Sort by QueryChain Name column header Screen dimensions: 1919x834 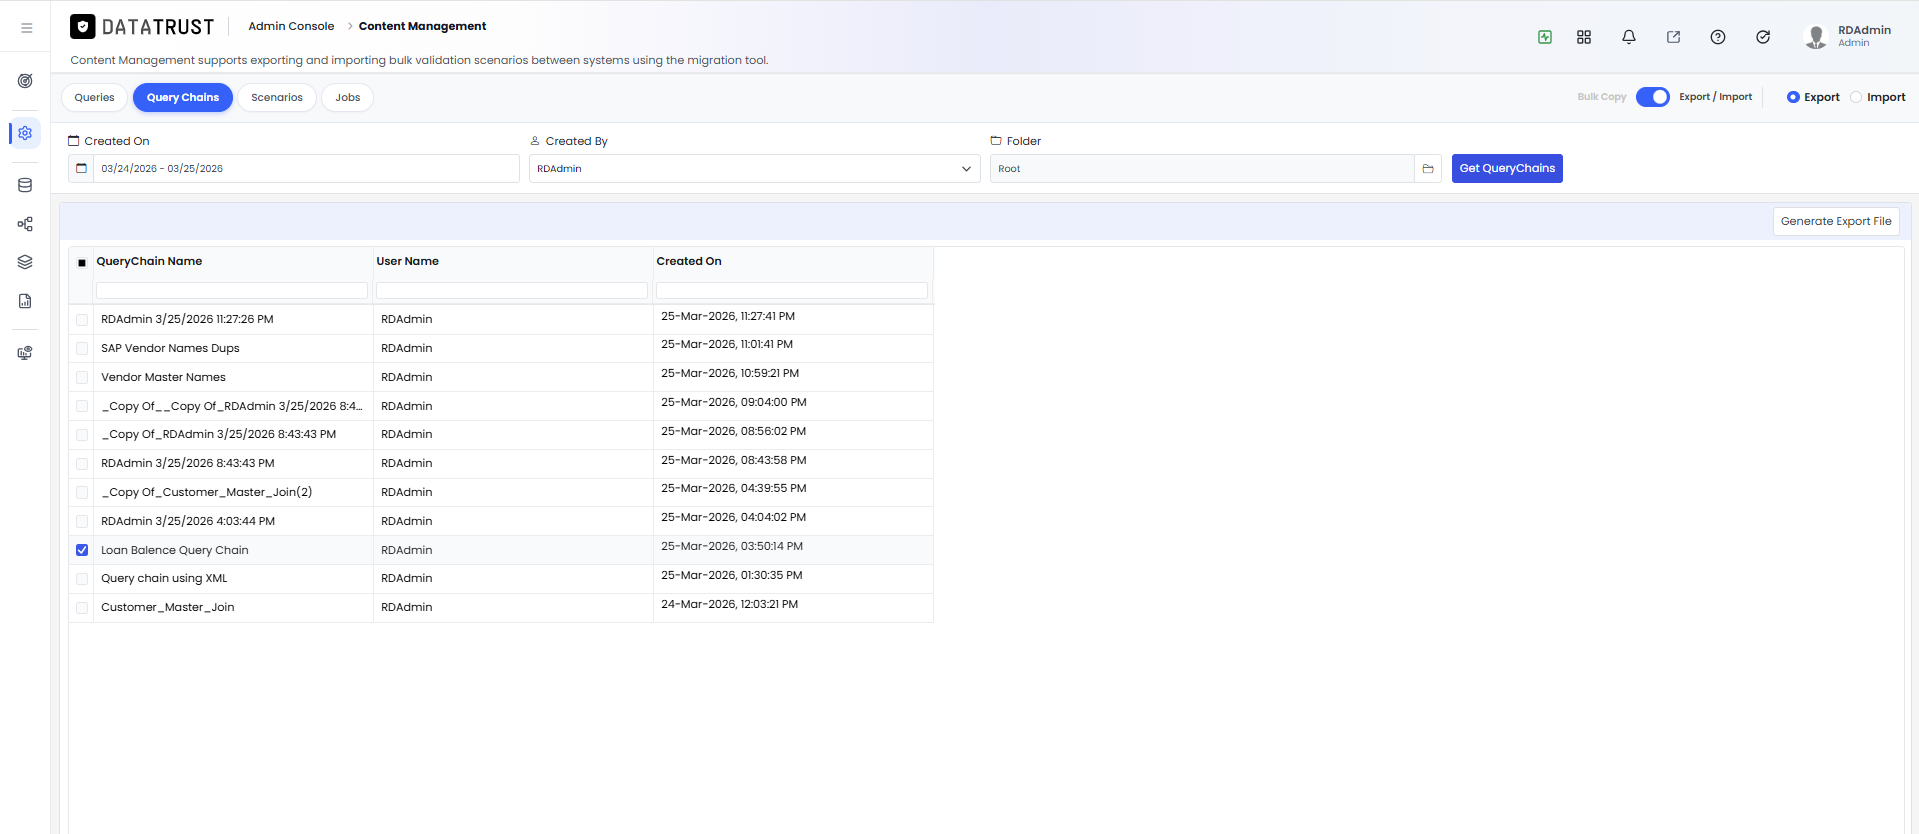[x=149, y=261]
